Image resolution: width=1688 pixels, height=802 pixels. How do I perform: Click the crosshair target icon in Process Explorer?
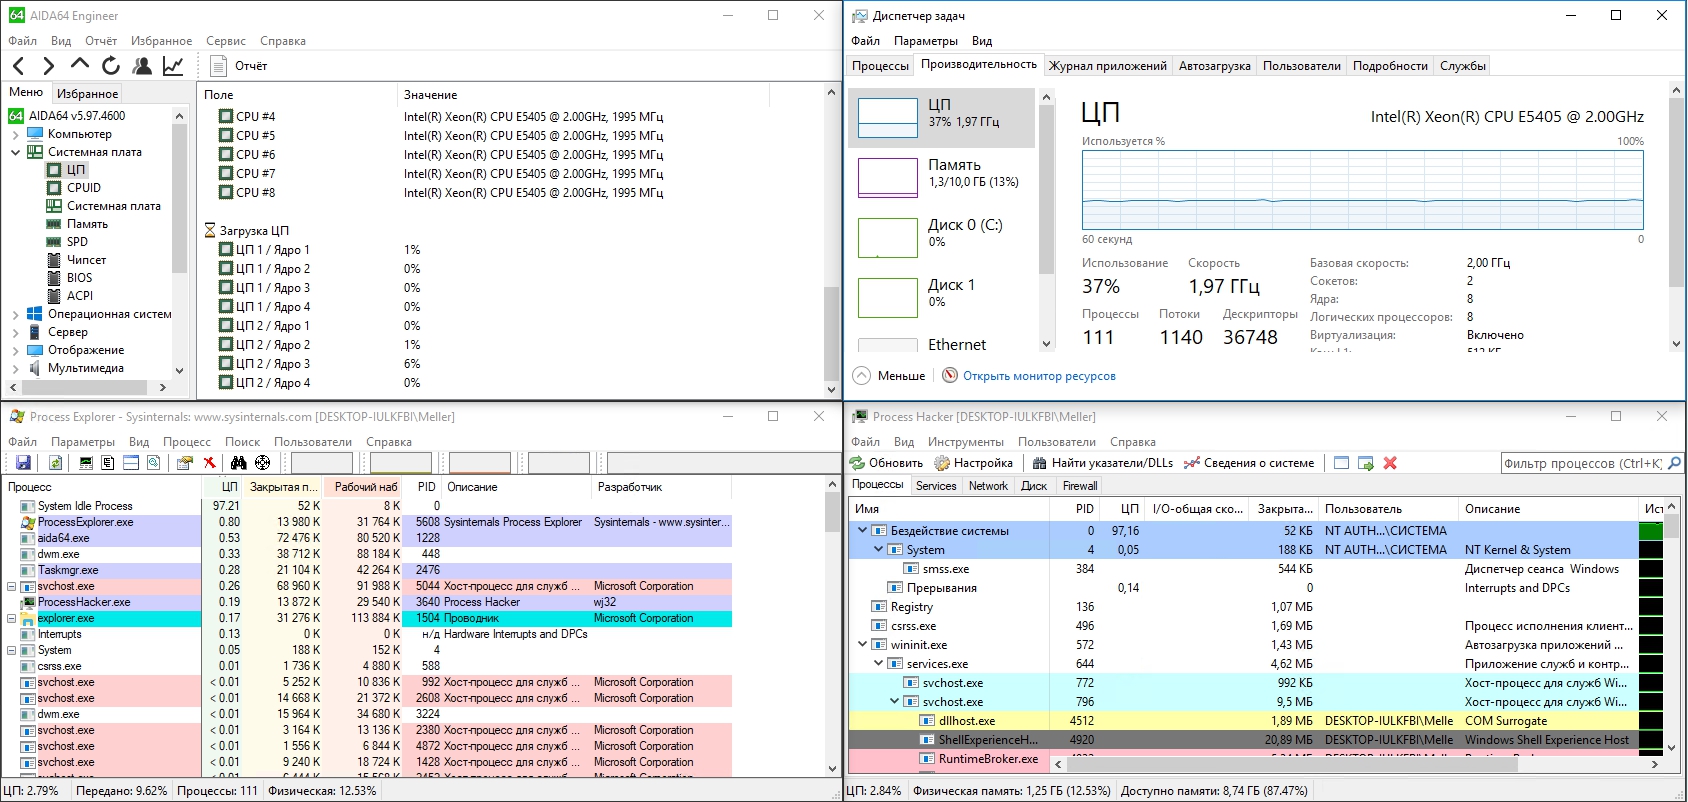262,463
